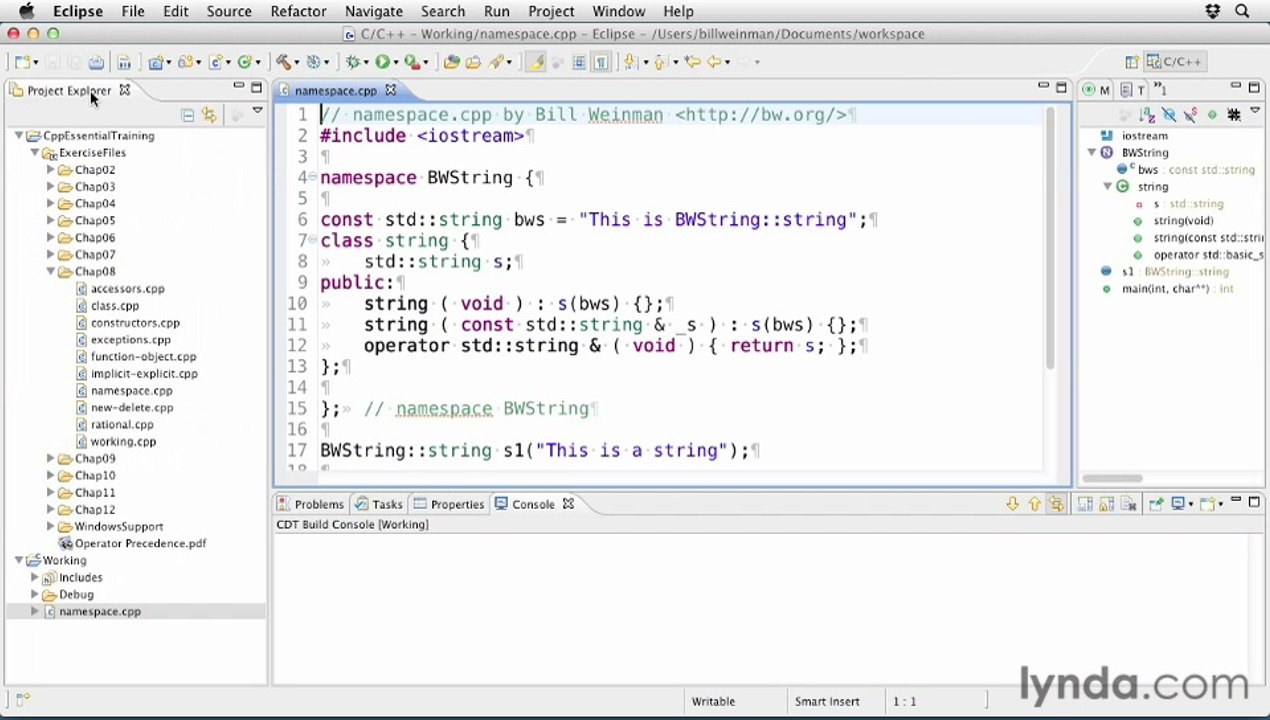
Task: Select the C/C++ perspective button
Action: pos(1175,62)
